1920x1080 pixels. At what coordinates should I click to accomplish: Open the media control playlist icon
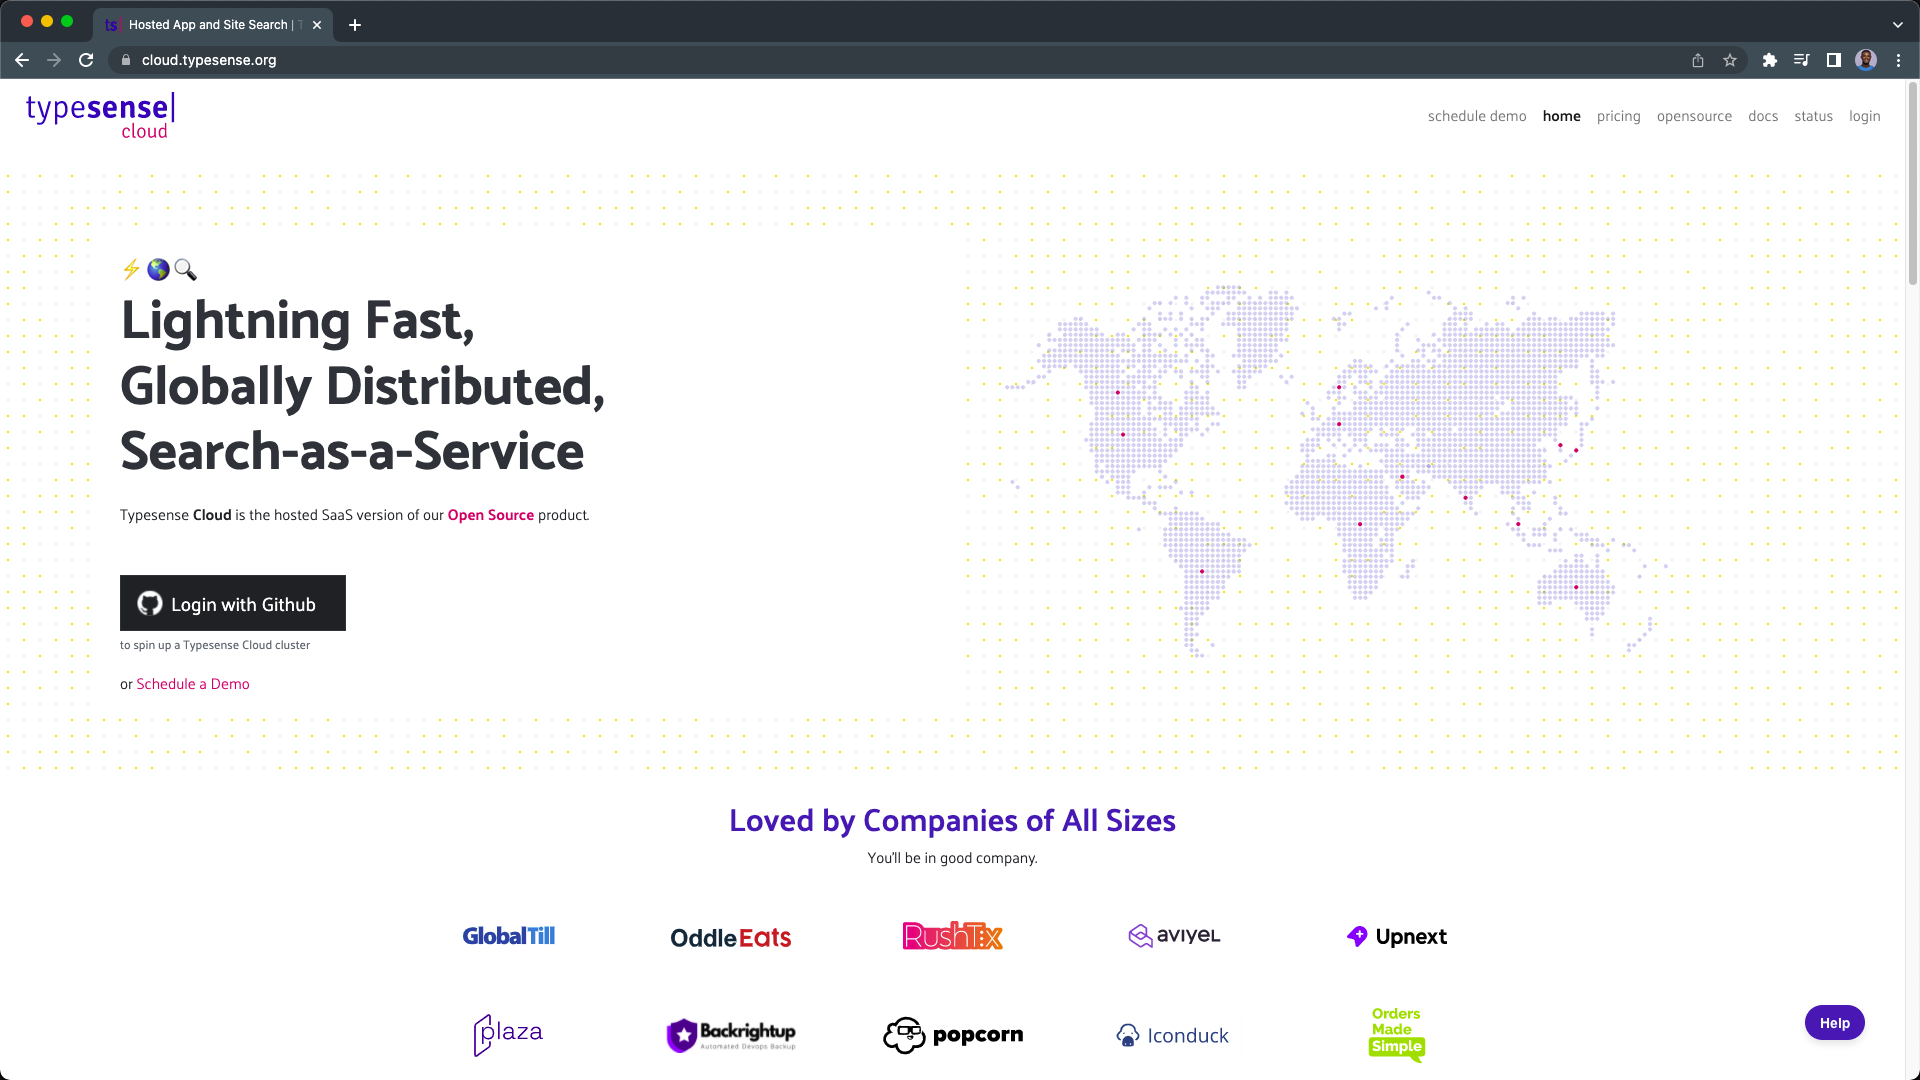[1802, 60]
